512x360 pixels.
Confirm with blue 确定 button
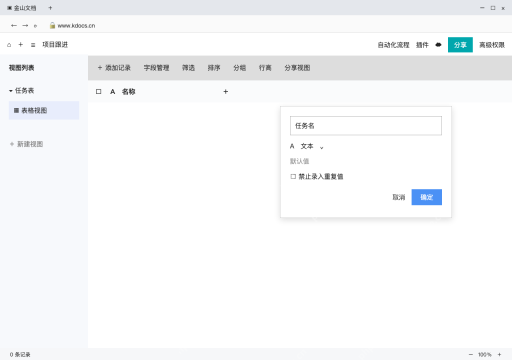427,197
